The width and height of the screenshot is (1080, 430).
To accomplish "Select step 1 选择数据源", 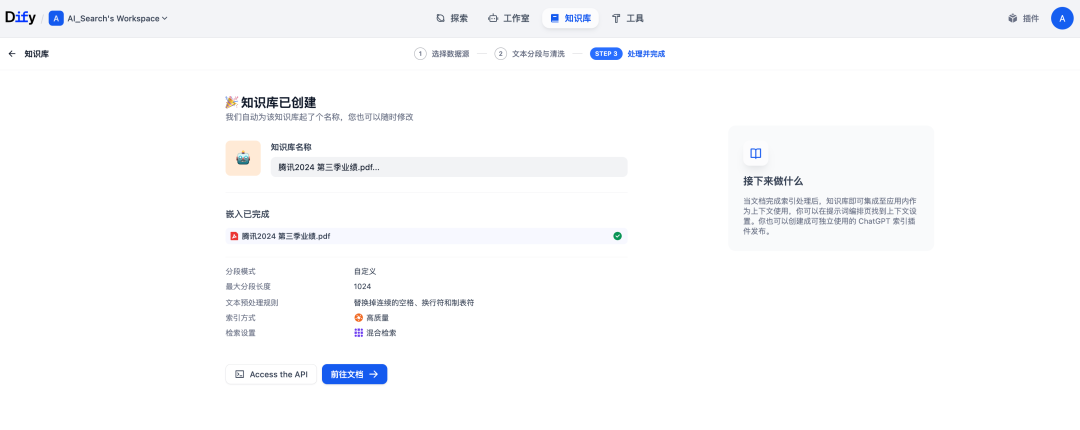I will (442, 54).
